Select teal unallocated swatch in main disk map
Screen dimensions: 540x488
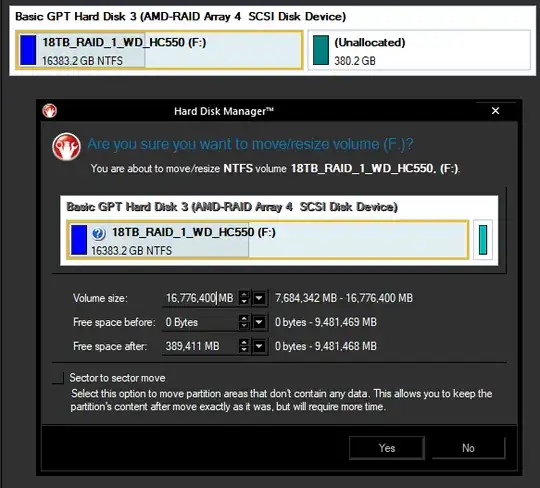coord(321,50)
